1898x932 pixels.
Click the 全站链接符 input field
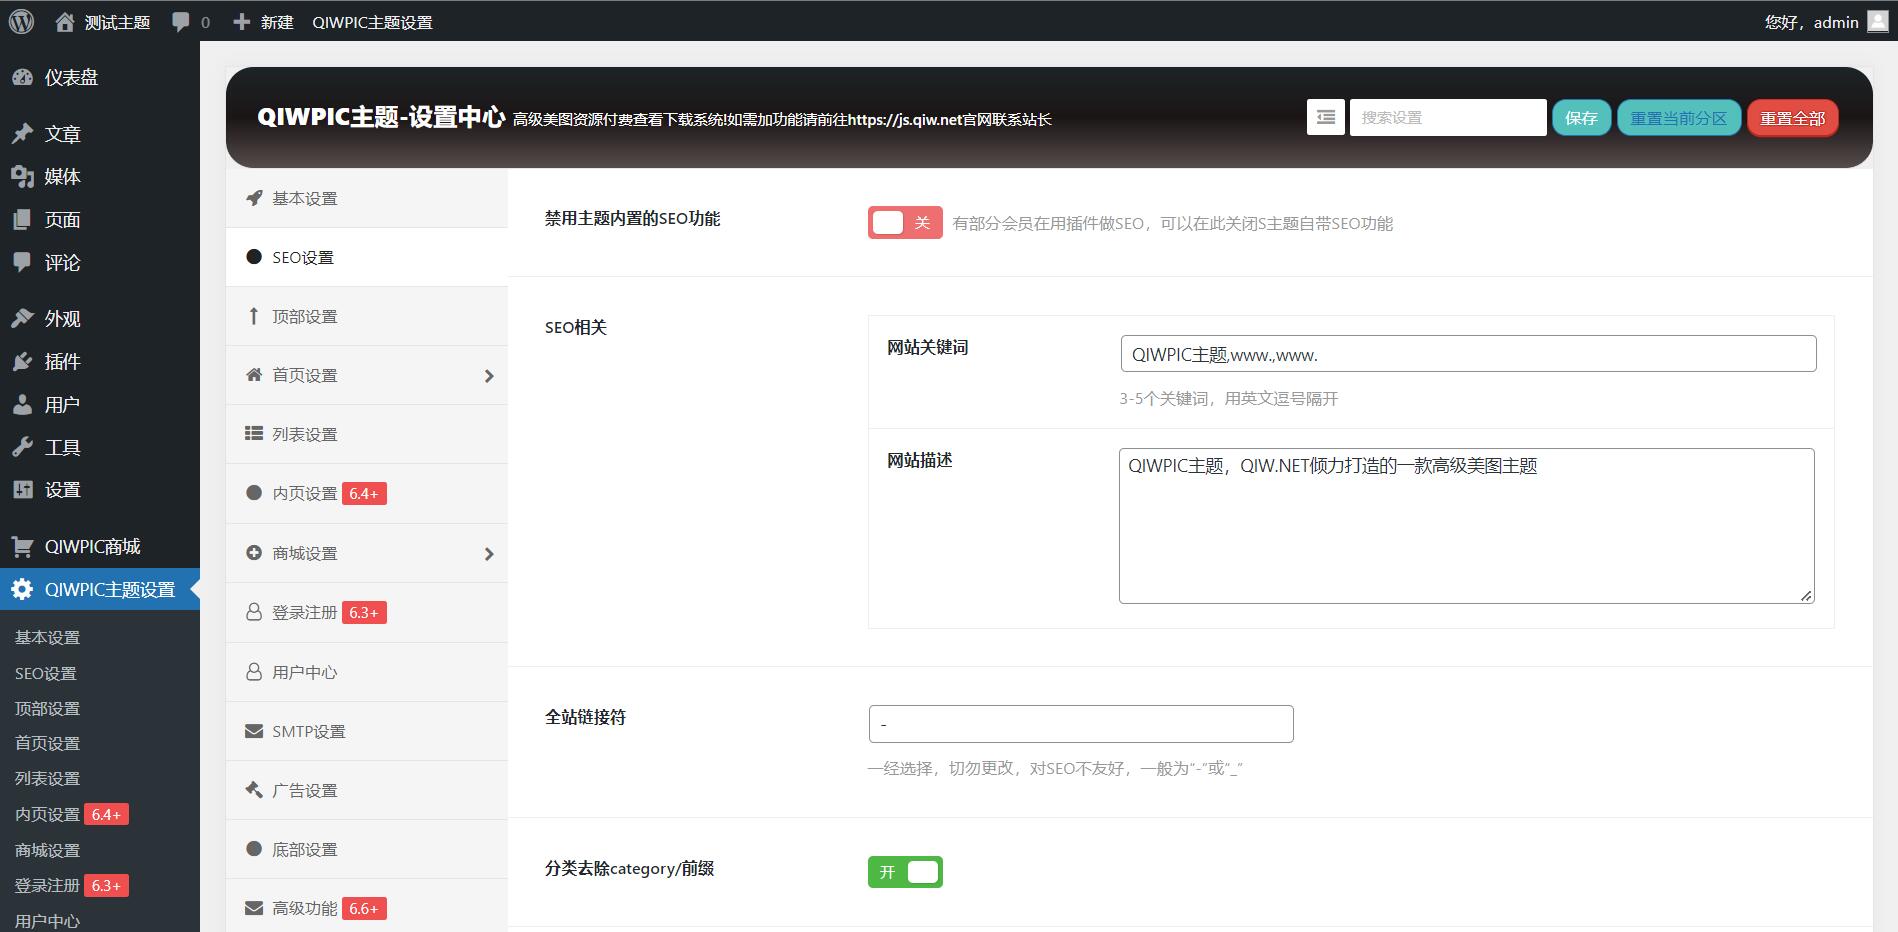click(1081, 724)
